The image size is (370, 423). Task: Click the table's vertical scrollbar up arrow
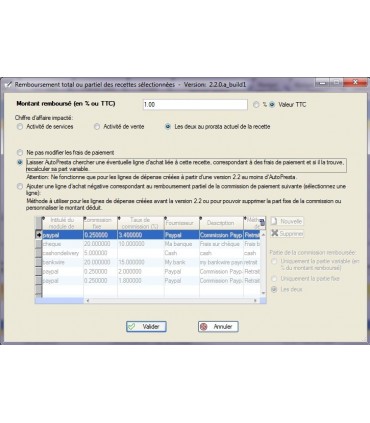pyautogui.click(x=263, y=235)
